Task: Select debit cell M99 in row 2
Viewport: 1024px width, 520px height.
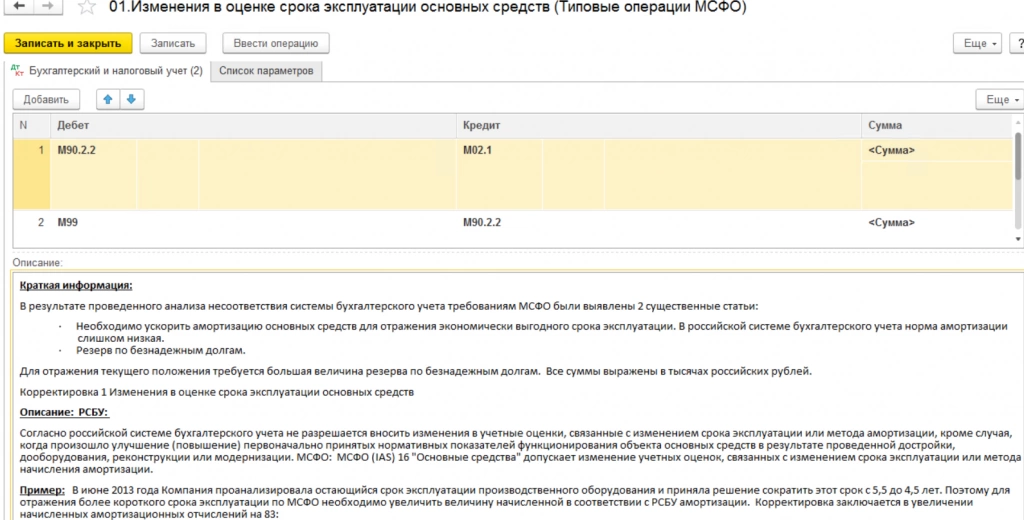Action: click(67, 223)
